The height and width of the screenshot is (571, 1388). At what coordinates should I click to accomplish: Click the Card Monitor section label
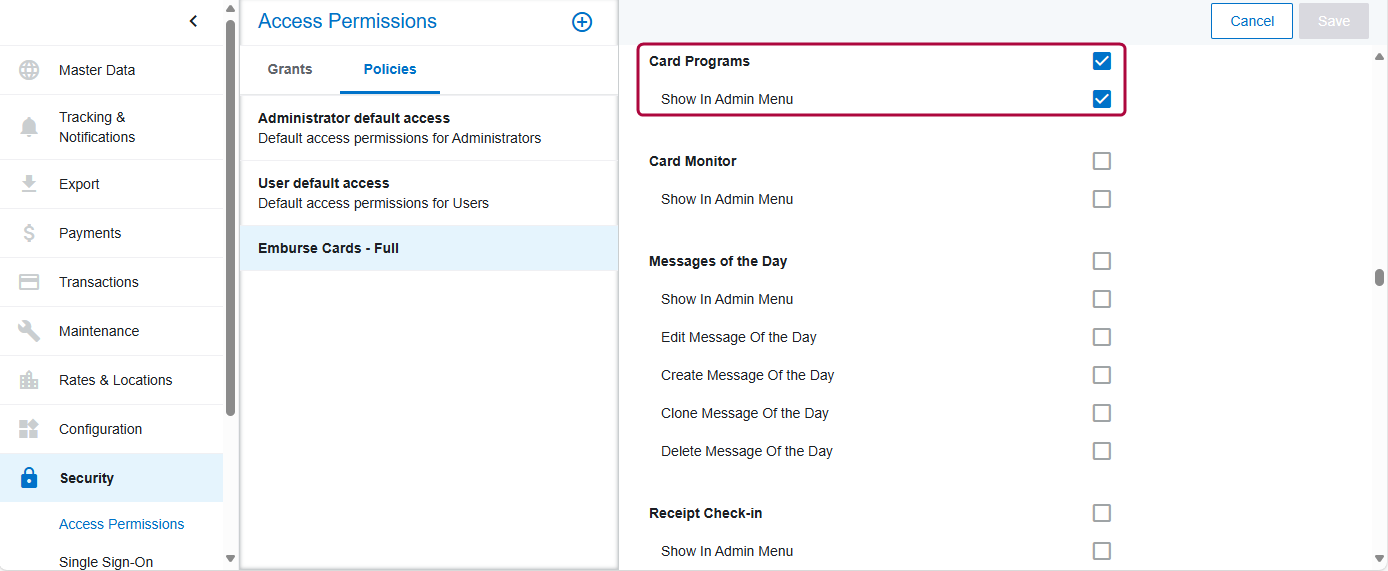pos(693,161)
